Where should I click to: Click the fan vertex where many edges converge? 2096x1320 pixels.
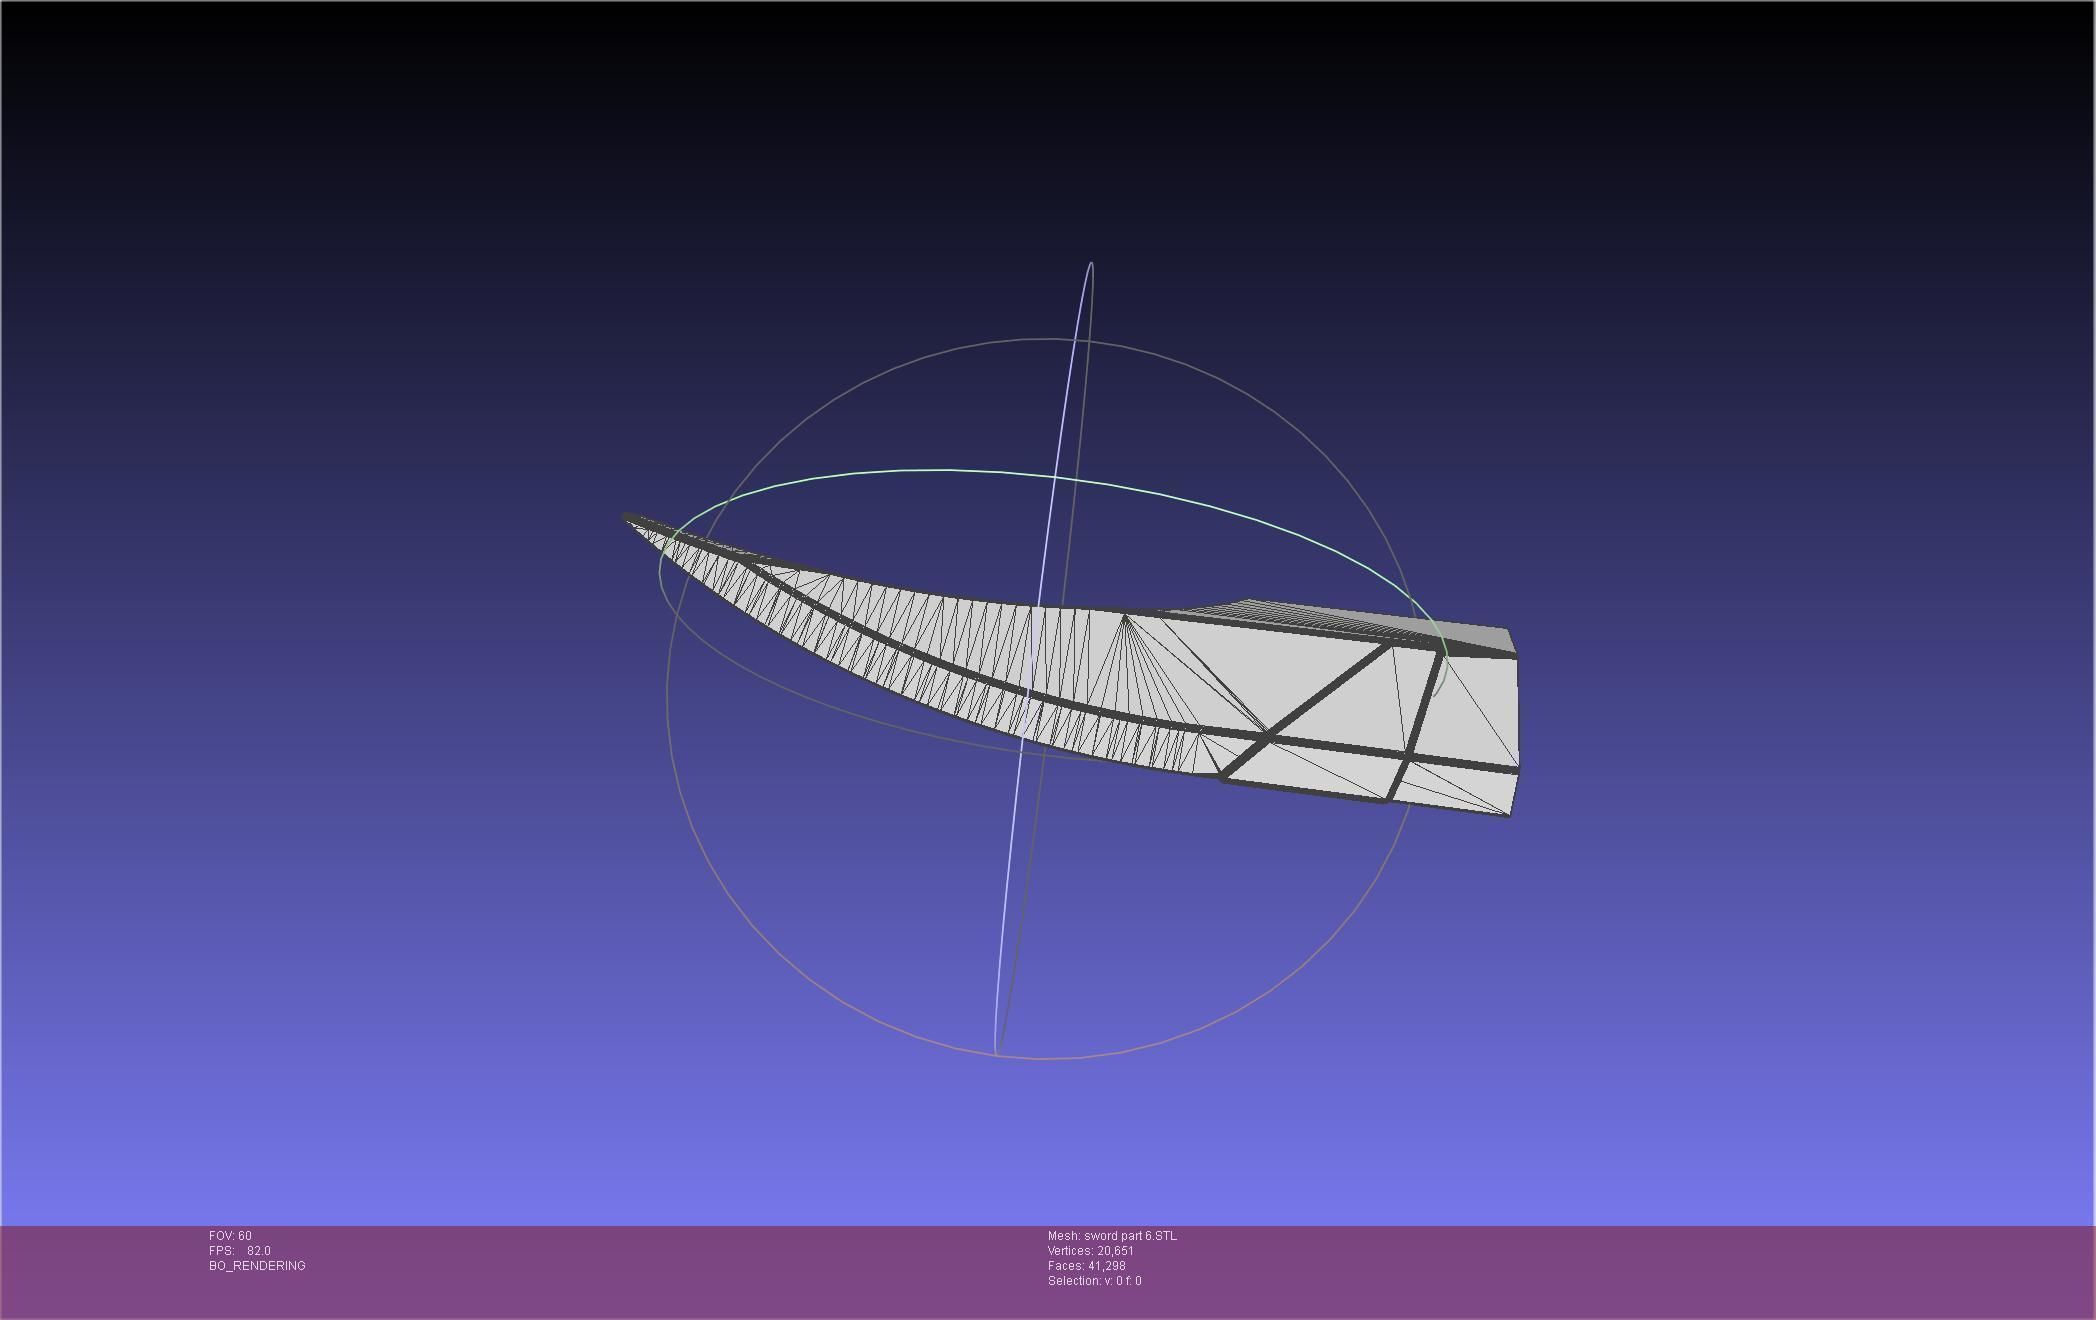click(1125, 617)
